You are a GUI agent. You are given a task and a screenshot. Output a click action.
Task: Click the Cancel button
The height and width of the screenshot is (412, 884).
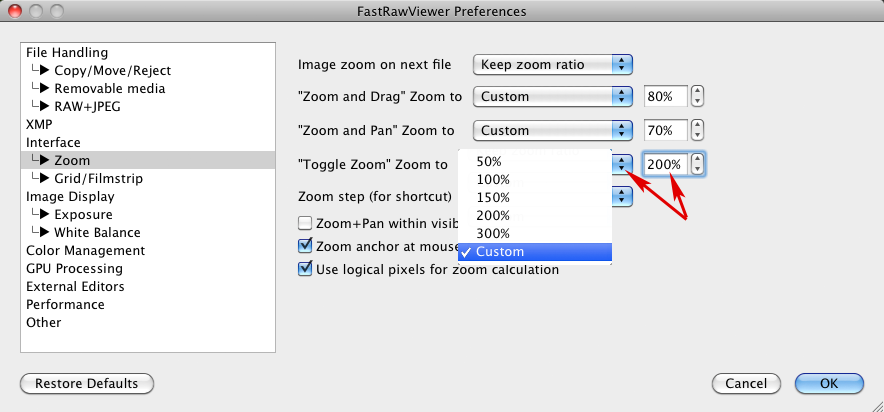745,383
